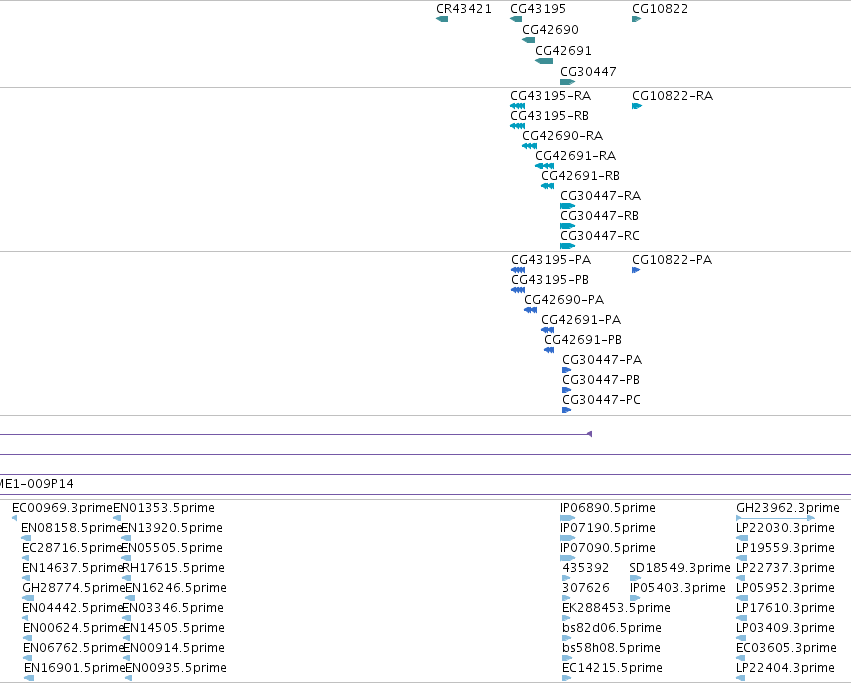
Task: Select transcript CG42690-RA
Action: pos(529,146)
